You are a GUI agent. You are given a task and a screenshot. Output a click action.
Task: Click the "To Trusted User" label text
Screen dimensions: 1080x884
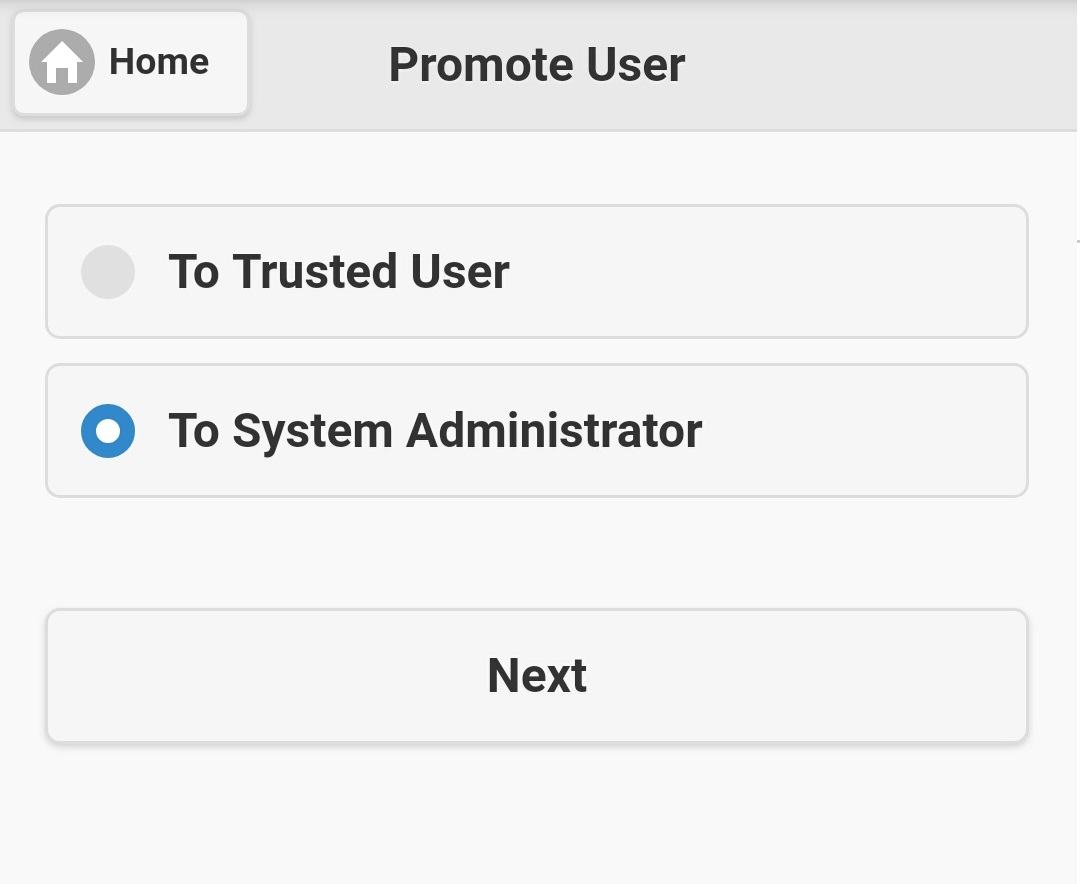339,272
